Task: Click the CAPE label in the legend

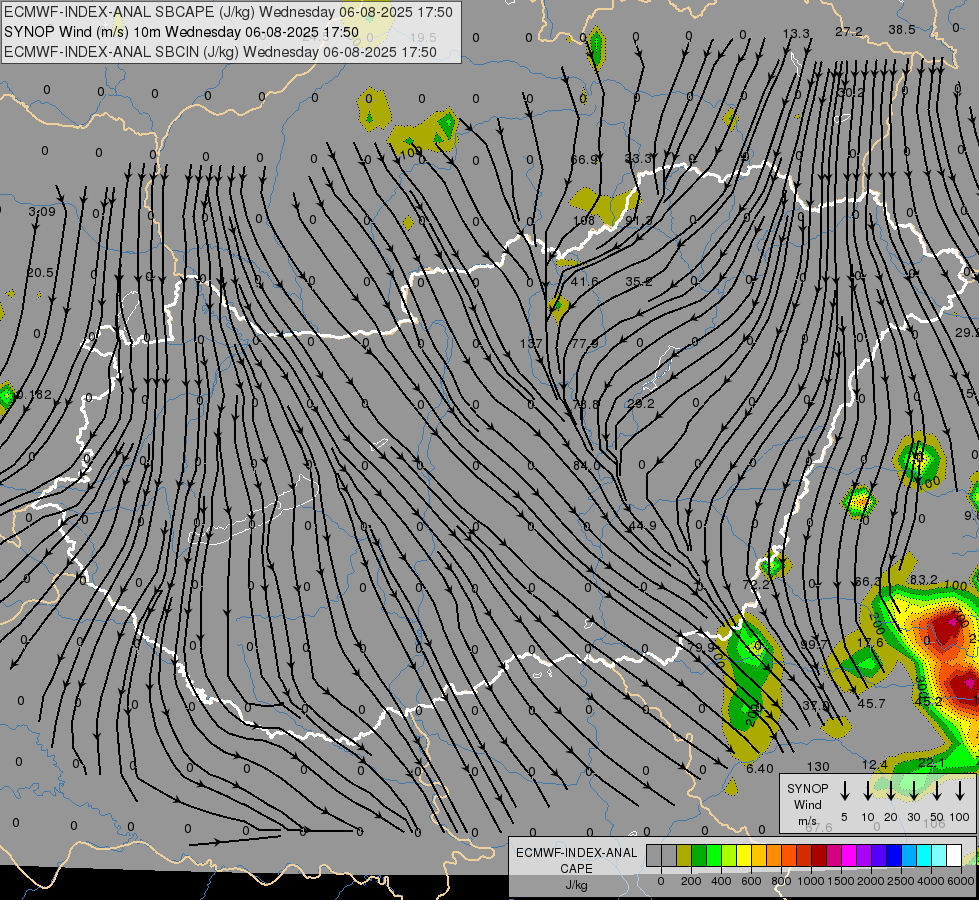Action: (x=576, y=869)
